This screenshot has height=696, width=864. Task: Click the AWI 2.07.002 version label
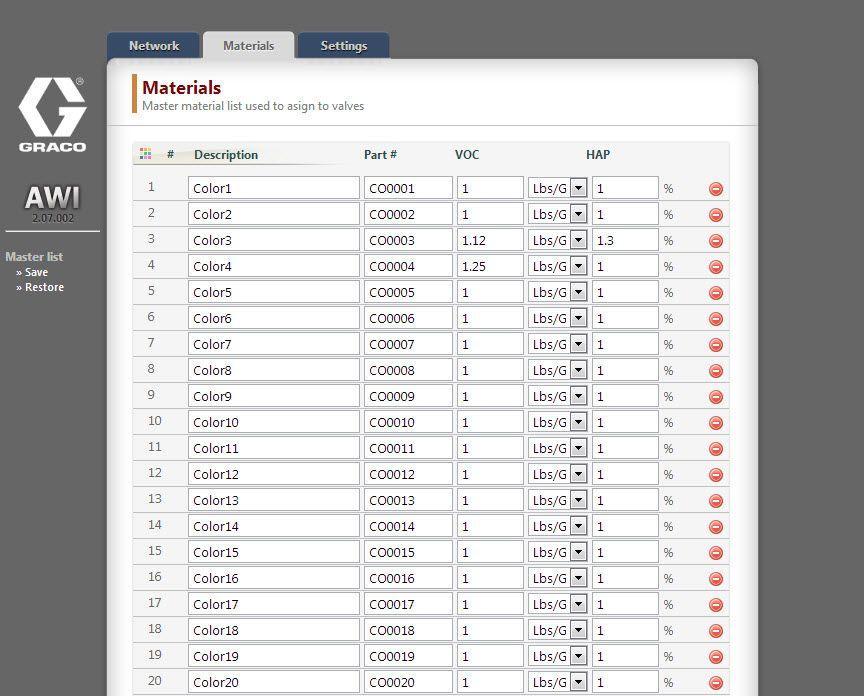pos(52,204)
